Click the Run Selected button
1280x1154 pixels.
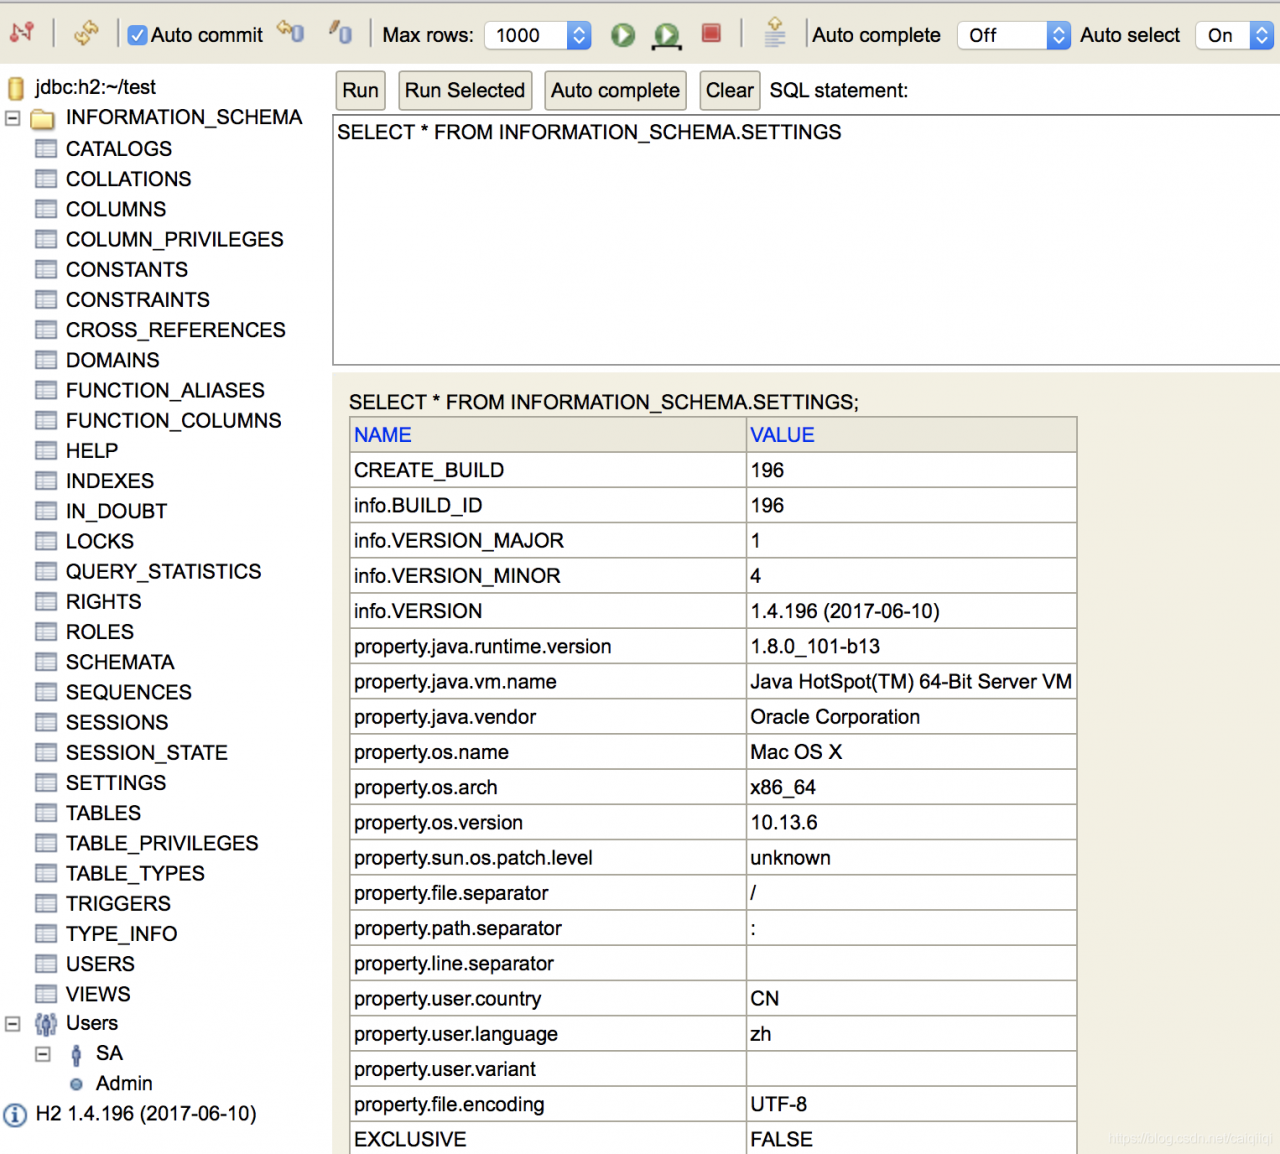click(465, 91)
